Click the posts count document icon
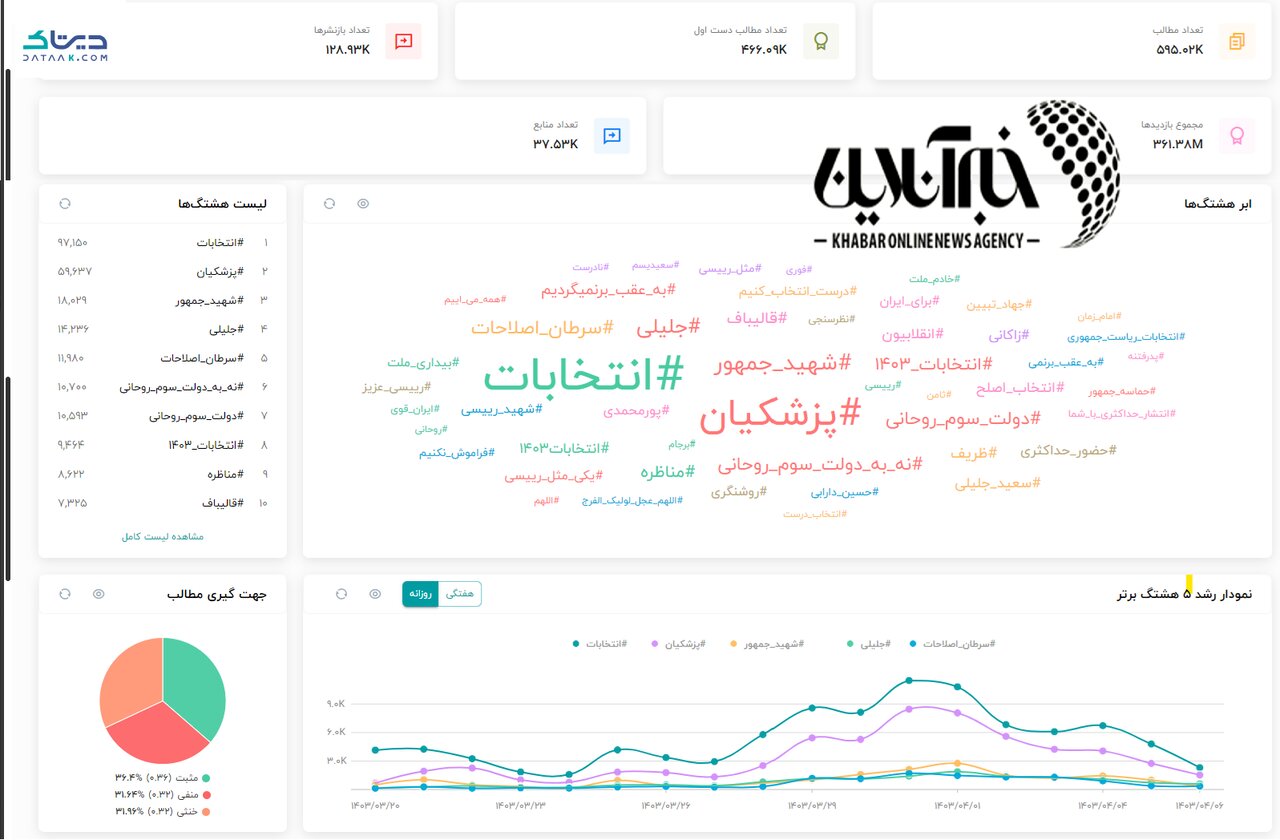Image resolution: width=1280 pixels, height=840 pixels. 1237,41
